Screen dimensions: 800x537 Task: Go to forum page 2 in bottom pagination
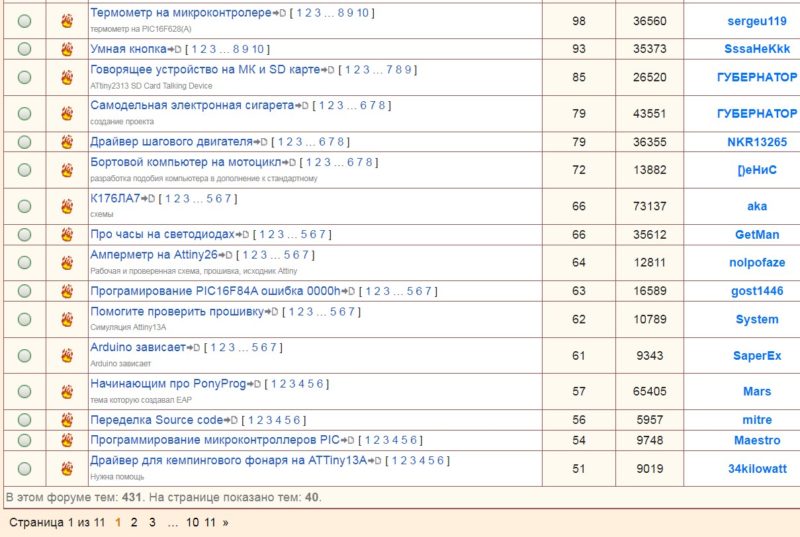pos(134,522)
